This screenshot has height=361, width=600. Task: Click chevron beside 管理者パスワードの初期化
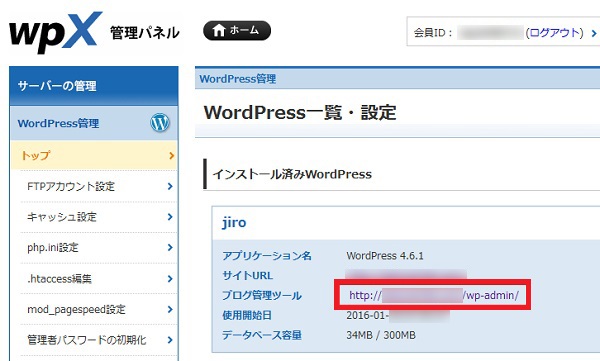170,340
